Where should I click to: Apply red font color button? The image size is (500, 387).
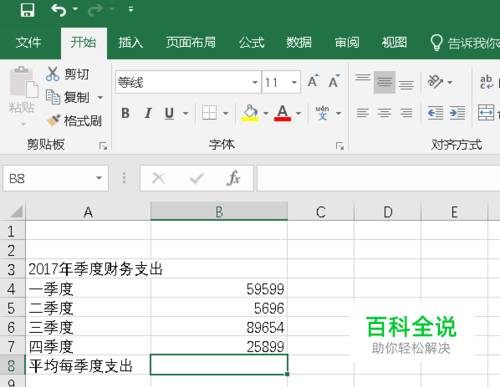click(283, 113)
